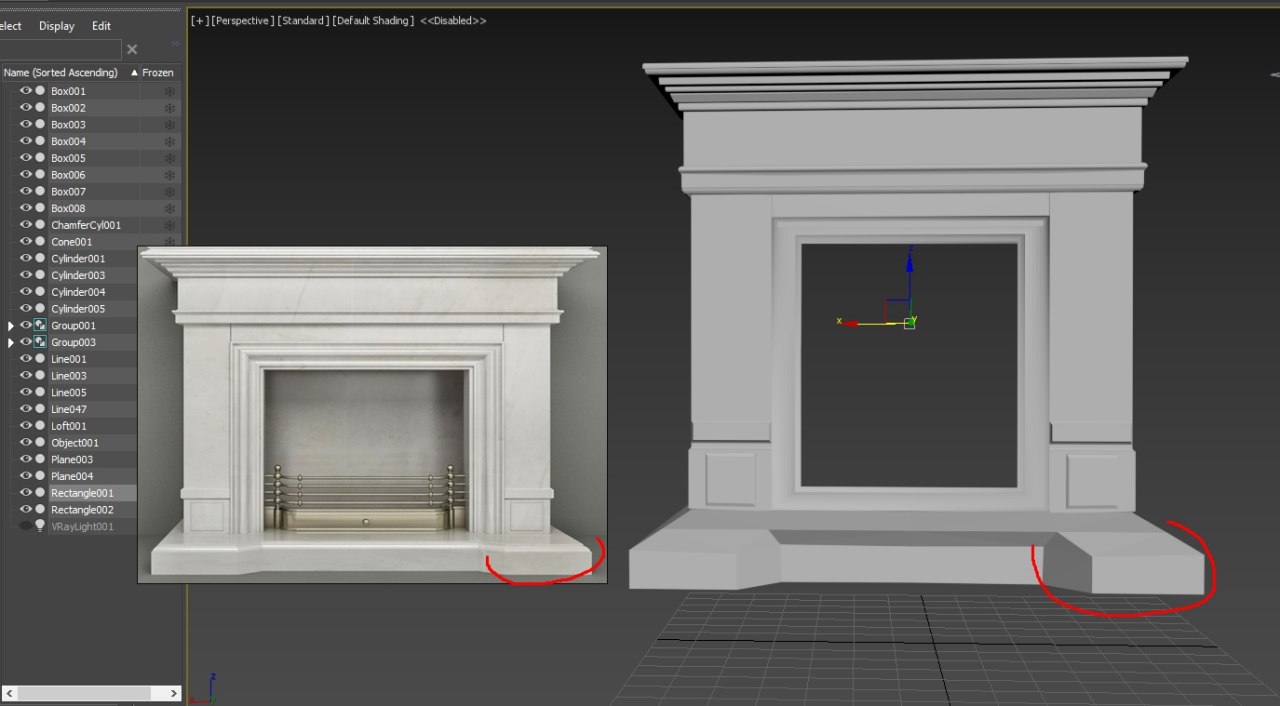Open the [Perspective] viewport menu
The height and width of the screenshot is (706, 1280).
(243, 21)
